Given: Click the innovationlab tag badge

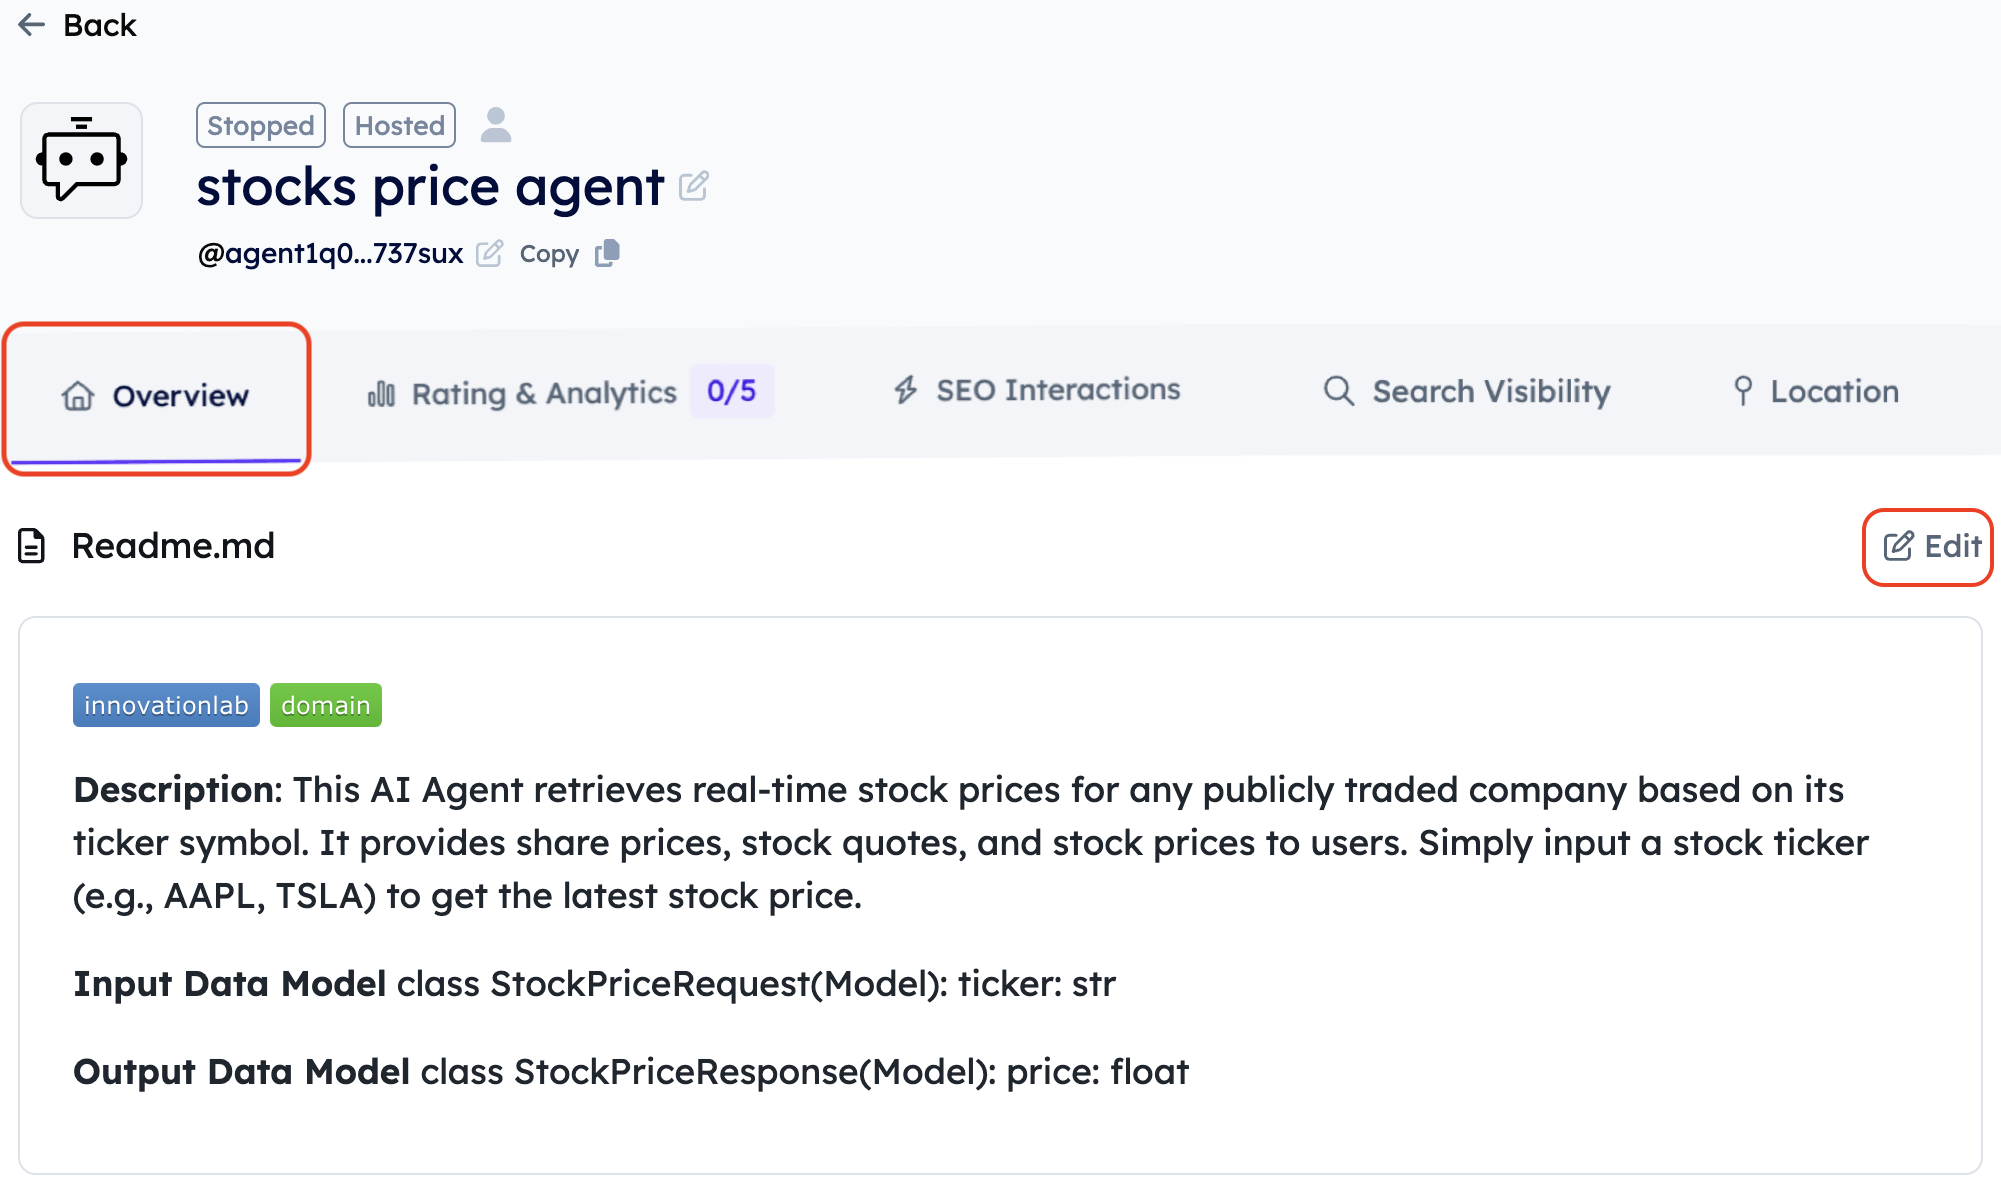Looking at the screenshot, I should [x=166, y=705].
